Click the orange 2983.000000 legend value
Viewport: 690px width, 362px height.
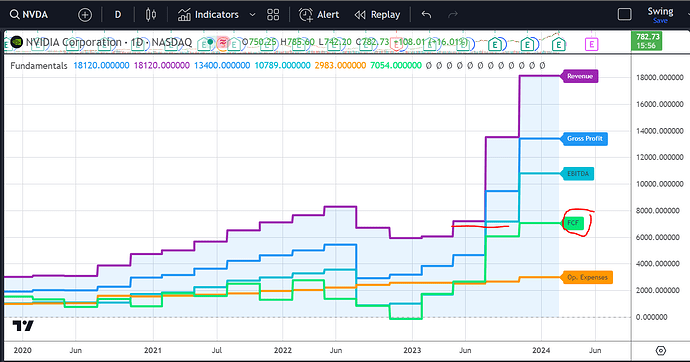(340, 66)
